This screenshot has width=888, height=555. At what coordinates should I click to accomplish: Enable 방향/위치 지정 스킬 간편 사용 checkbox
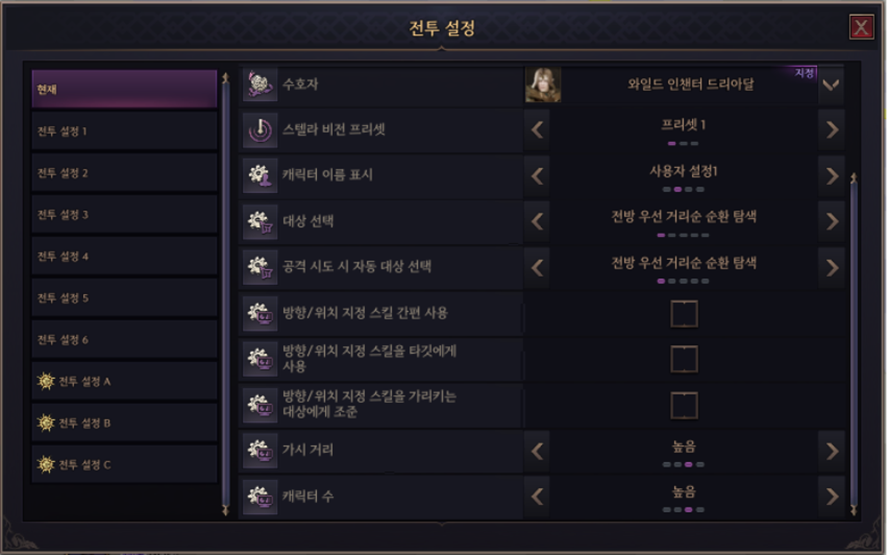(x=684, y=314)
